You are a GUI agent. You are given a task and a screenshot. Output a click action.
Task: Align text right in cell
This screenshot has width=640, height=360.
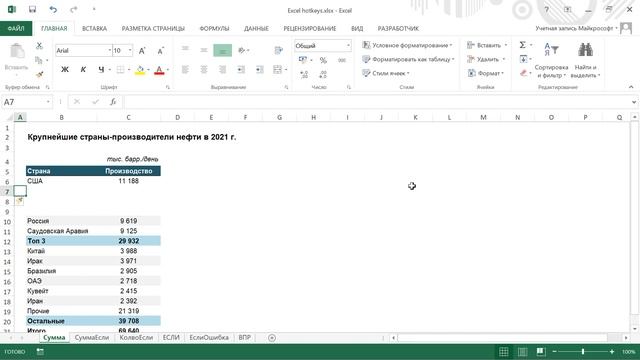coord(222,70)
